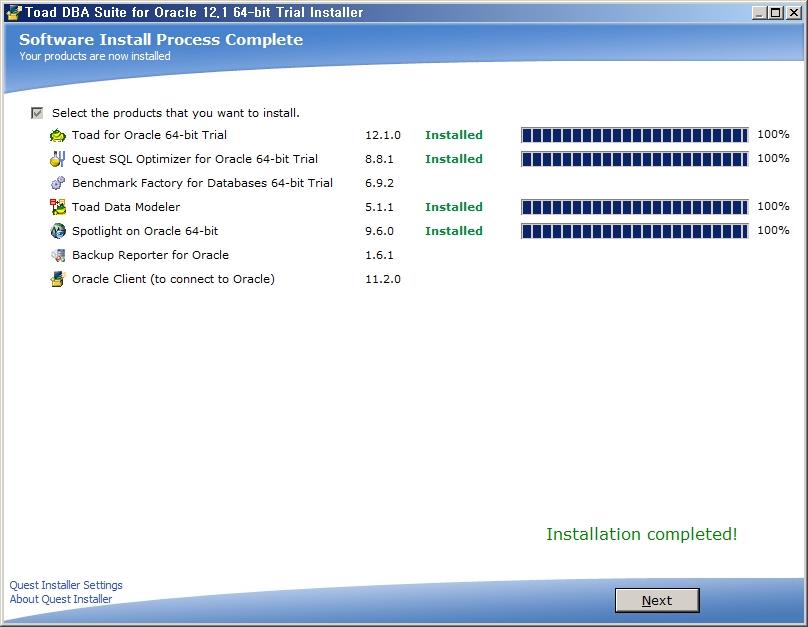
Task: Click the Toad Data Modeler icon
Action: click(x=58, y=207)
